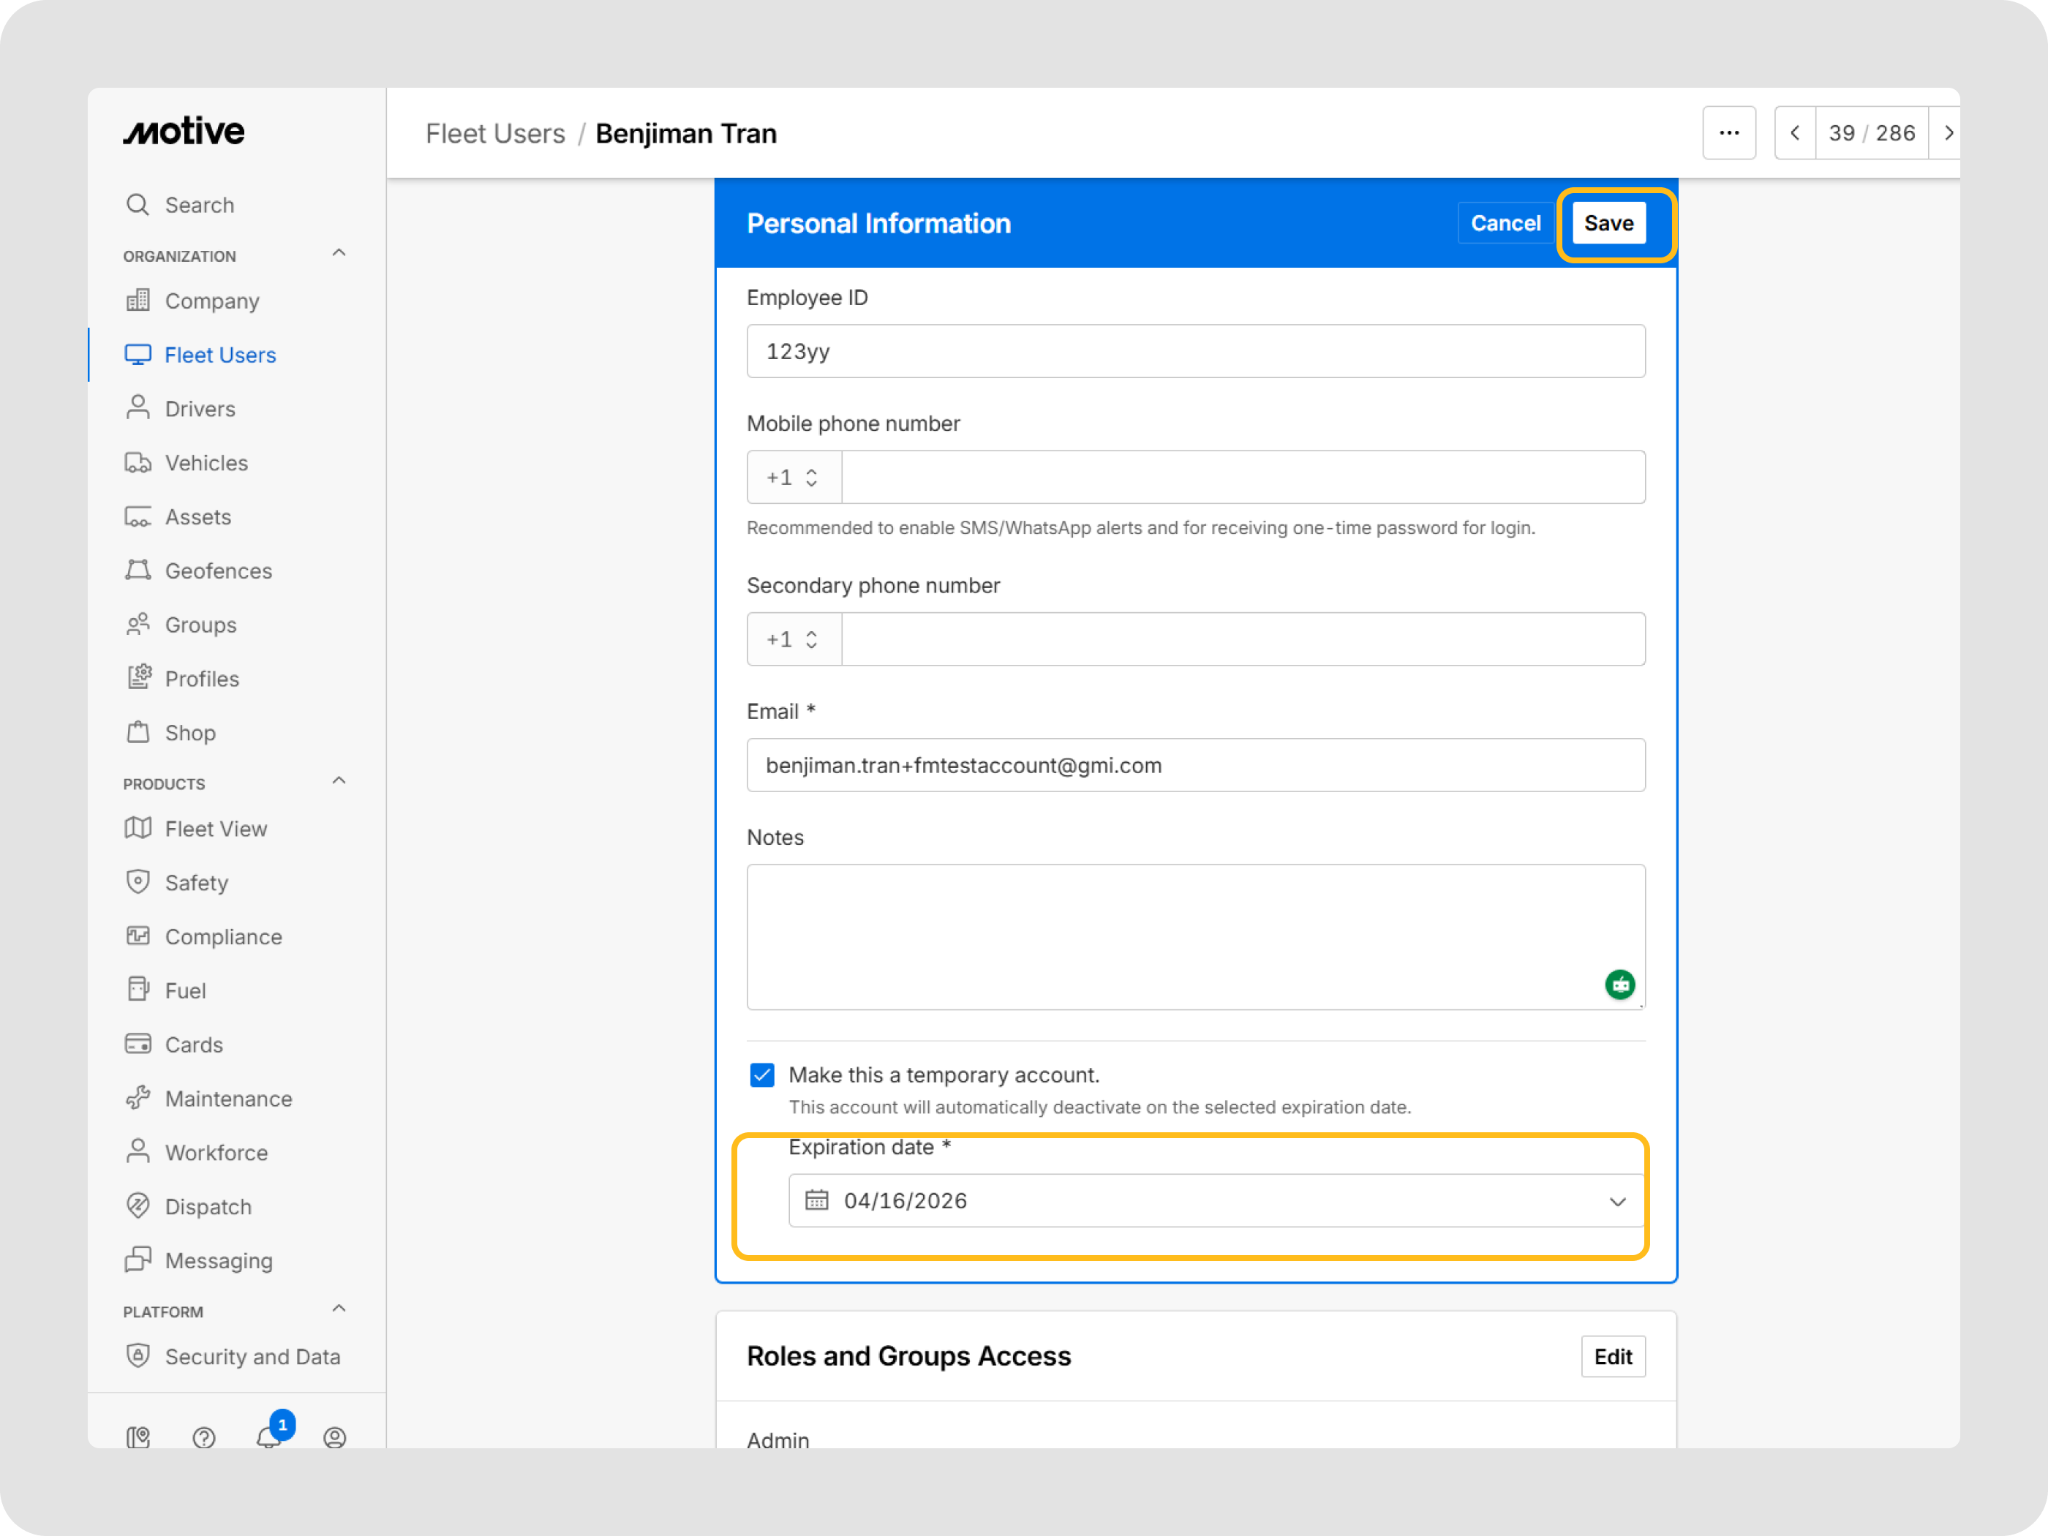
Task: Click the green assistant icon in Notes
Action: click(x=1620, y=985)
